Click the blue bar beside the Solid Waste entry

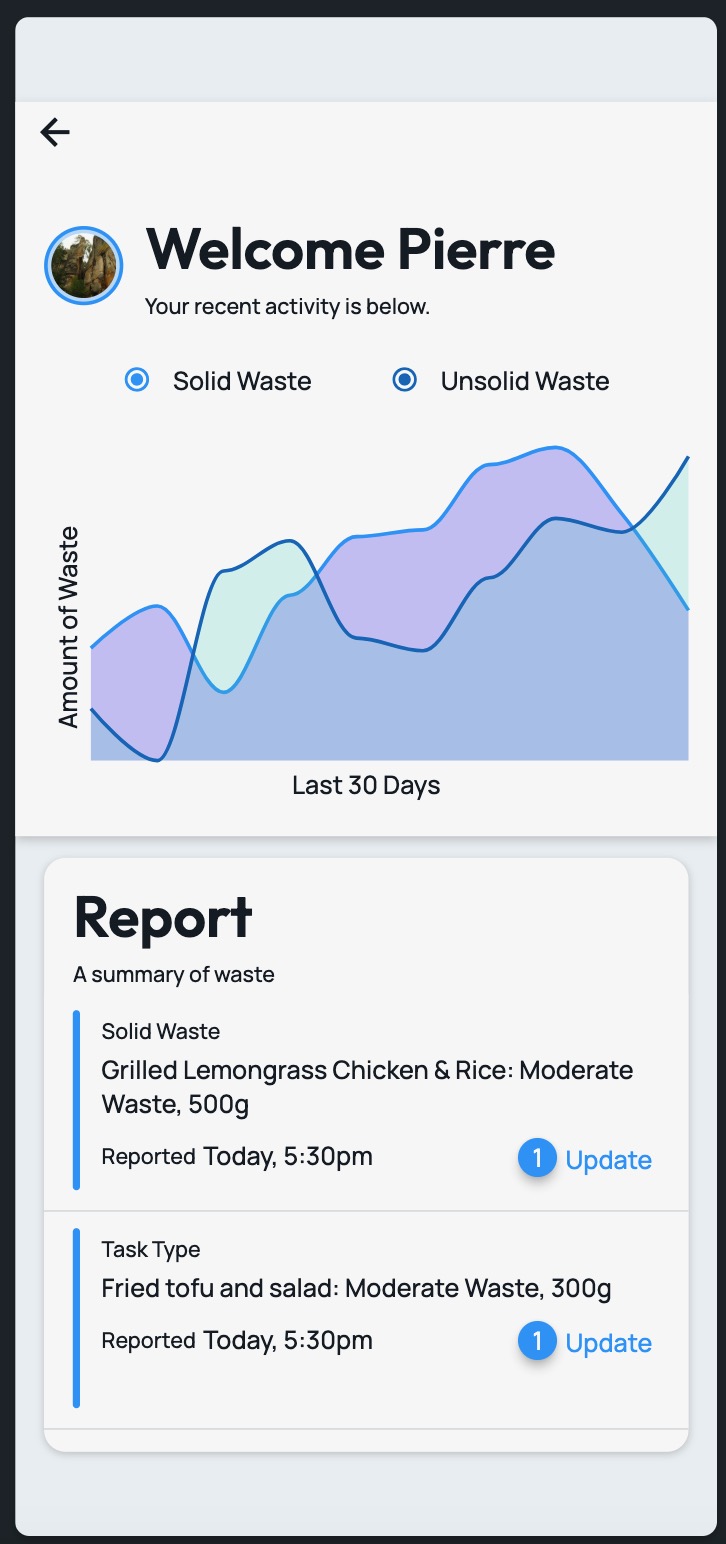pos(76,1100)
